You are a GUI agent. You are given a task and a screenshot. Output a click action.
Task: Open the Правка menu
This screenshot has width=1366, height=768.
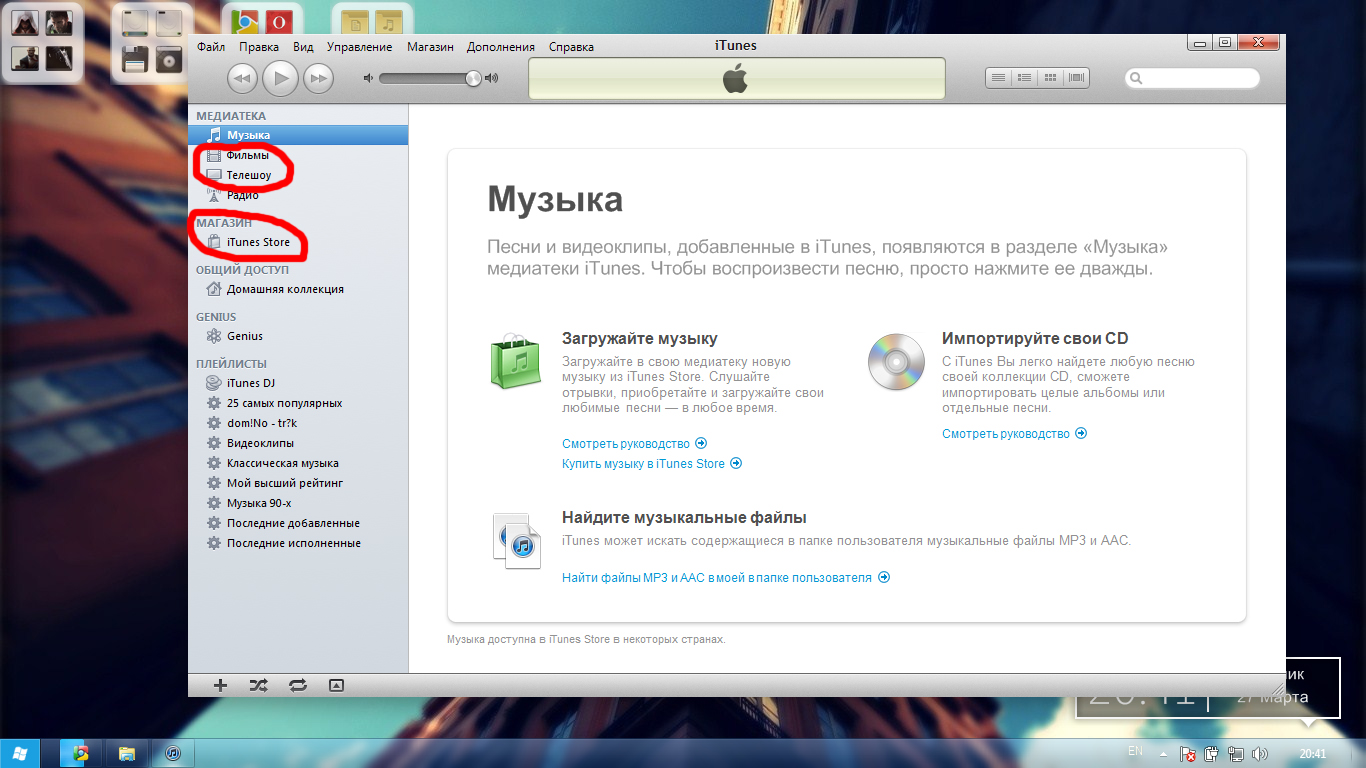(x=259, y=47)
